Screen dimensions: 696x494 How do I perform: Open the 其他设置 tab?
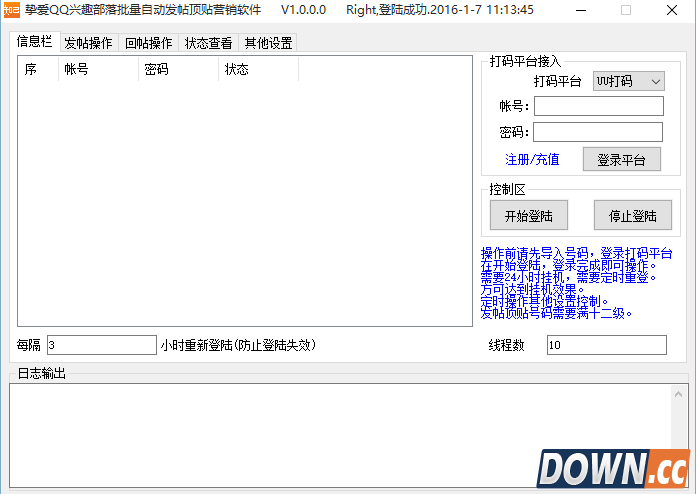point(268,43)
